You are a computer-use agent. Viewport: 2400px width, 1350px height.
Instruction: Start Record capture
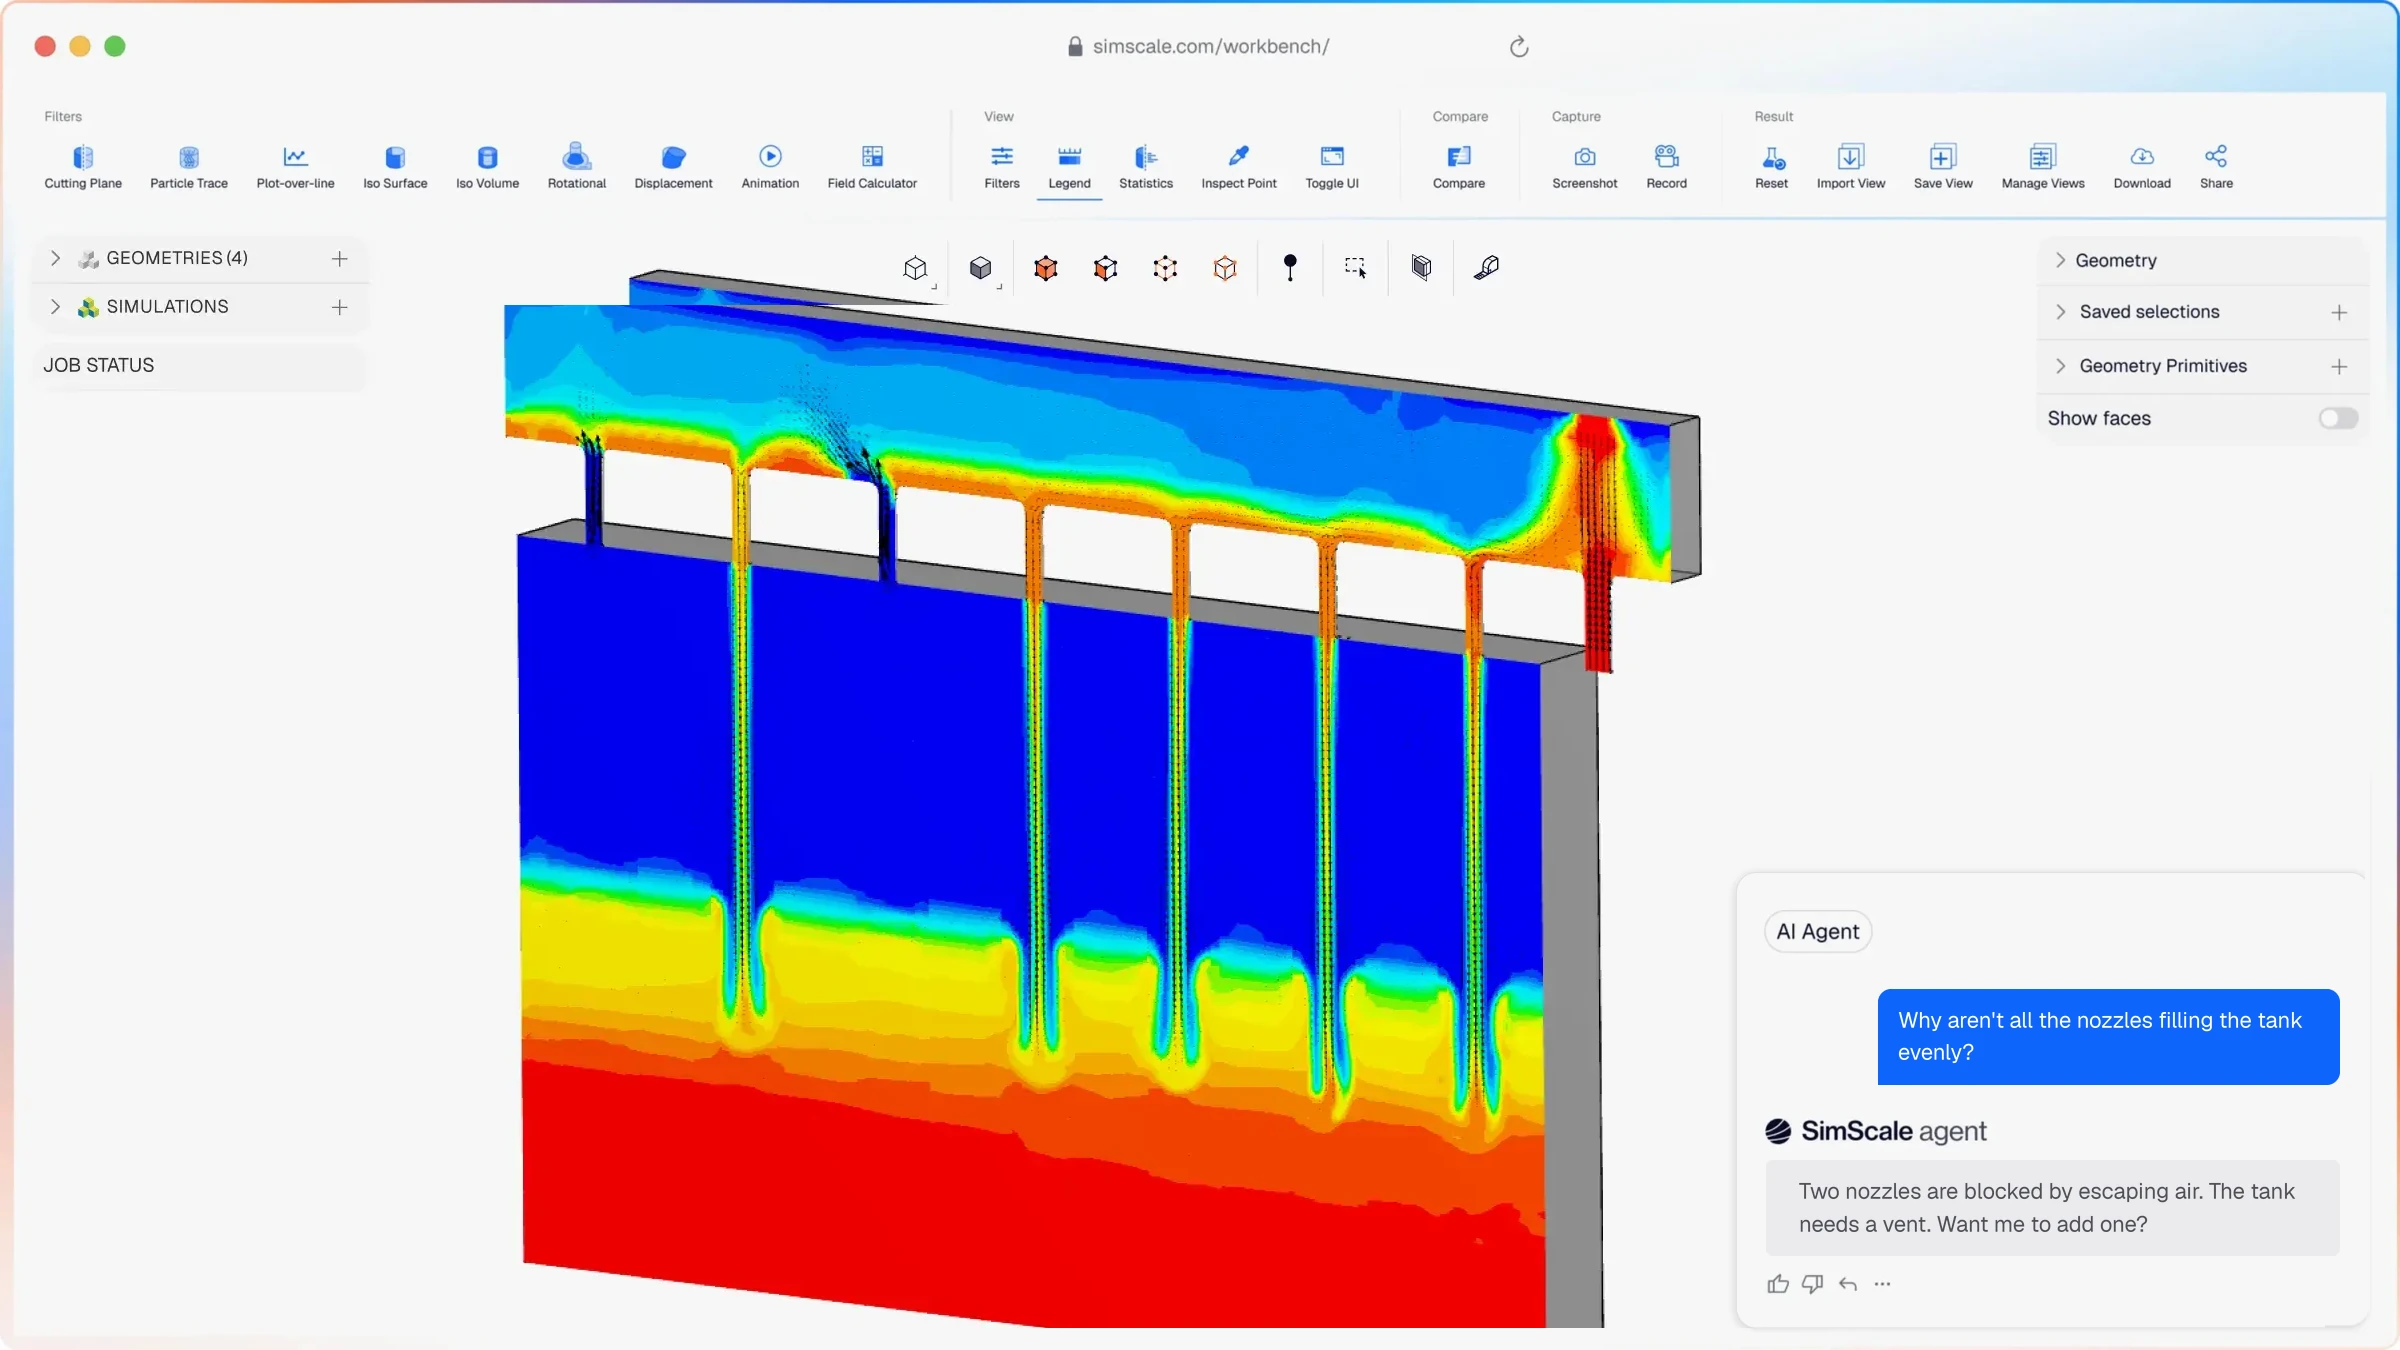click(x=1667, y=167)
